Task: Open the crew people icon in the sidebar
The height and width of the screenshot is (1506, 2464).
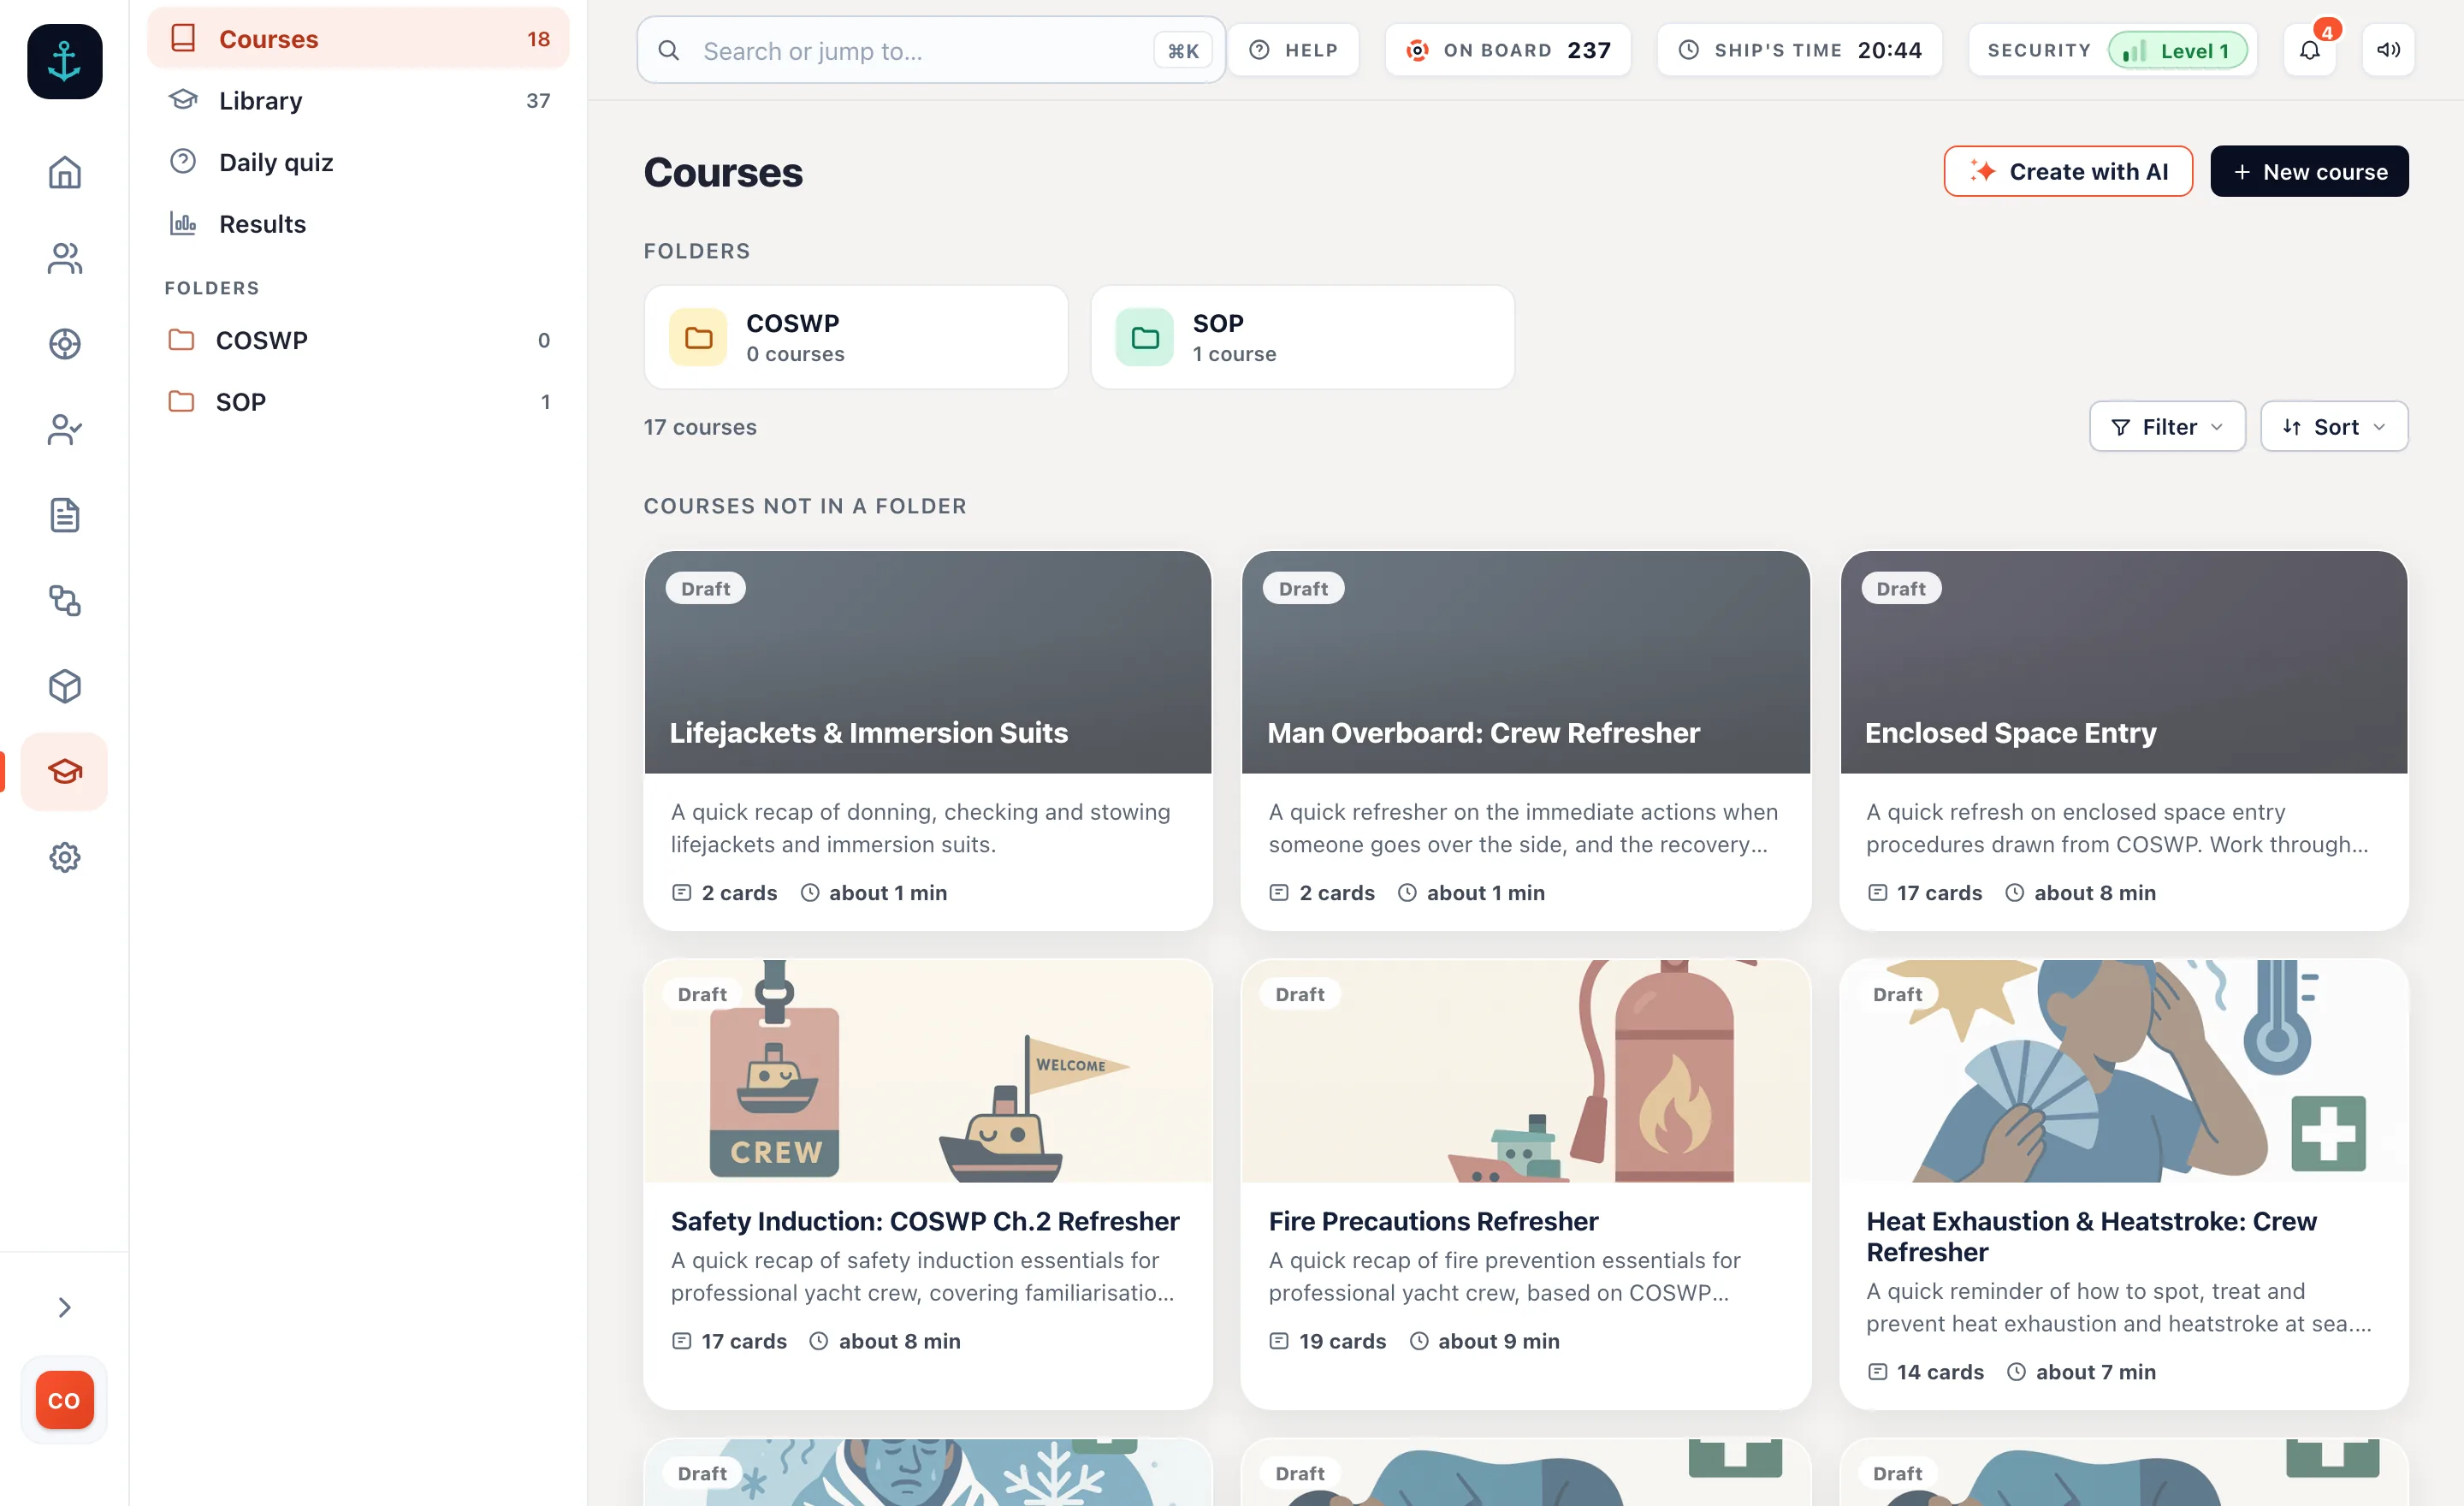Action: (x=64, y=258)
